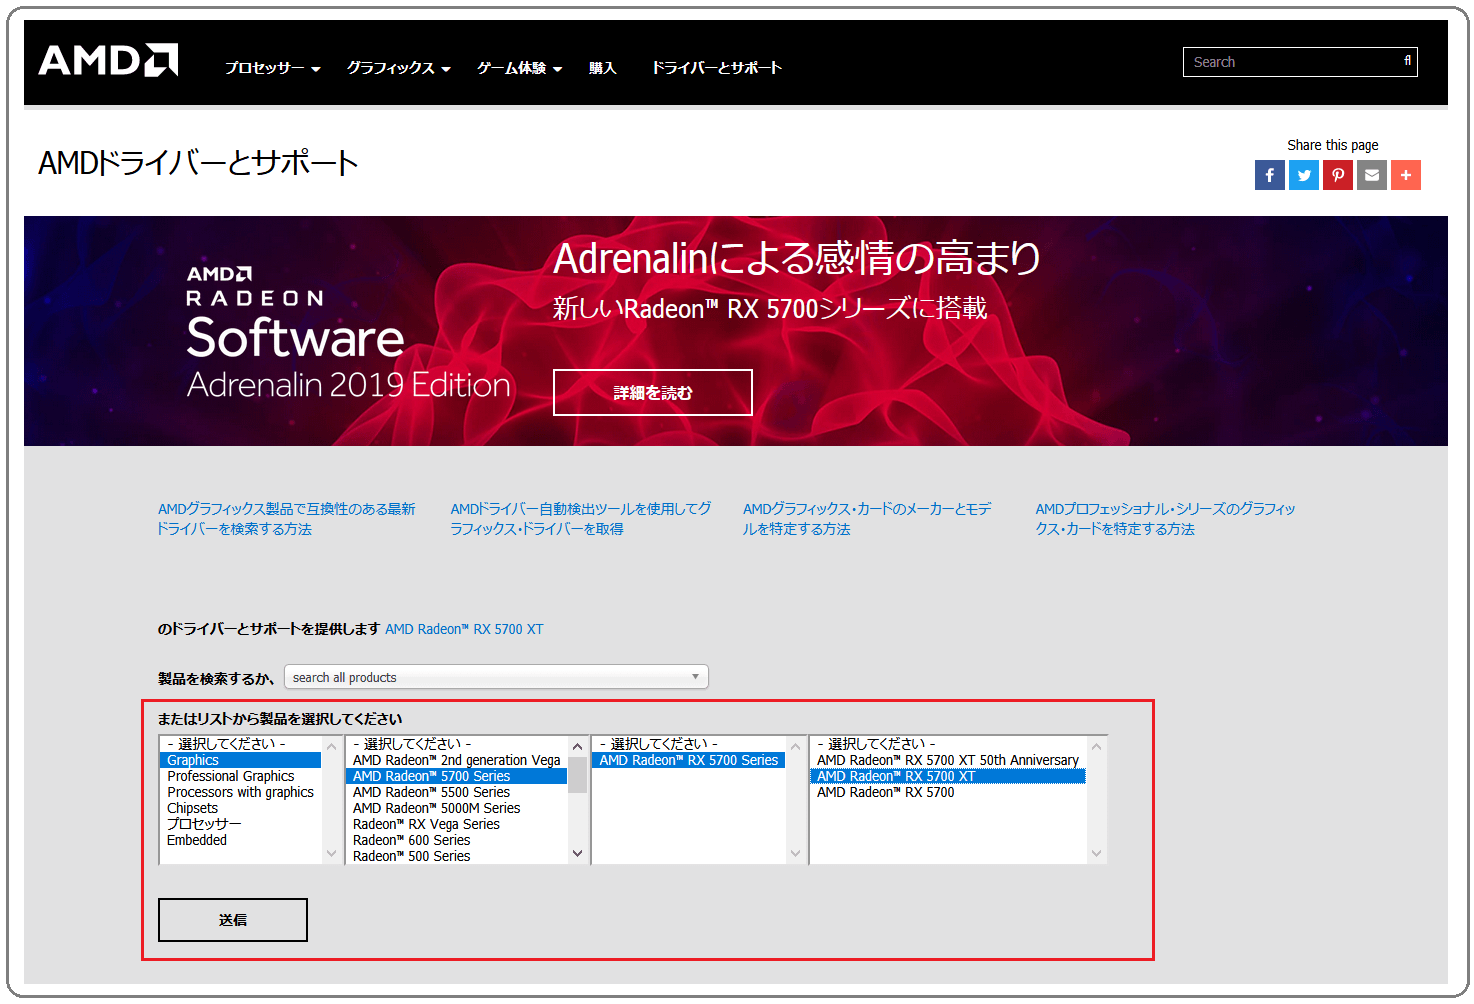The image size is (1474, 1004).
Task: Select Graphics in the category list
Action: (x=240, y=760)
